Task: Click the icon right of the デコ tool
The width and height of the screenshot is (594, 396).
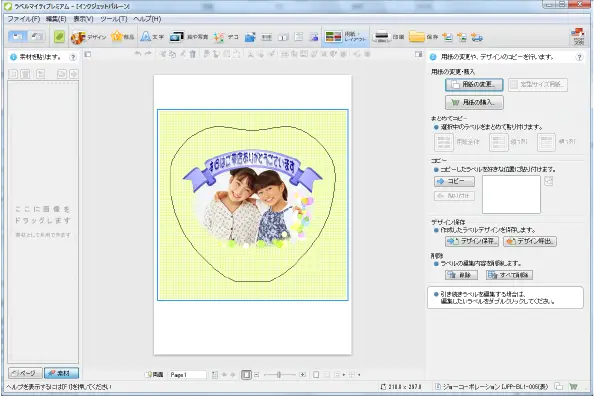Action: point(250,37)
